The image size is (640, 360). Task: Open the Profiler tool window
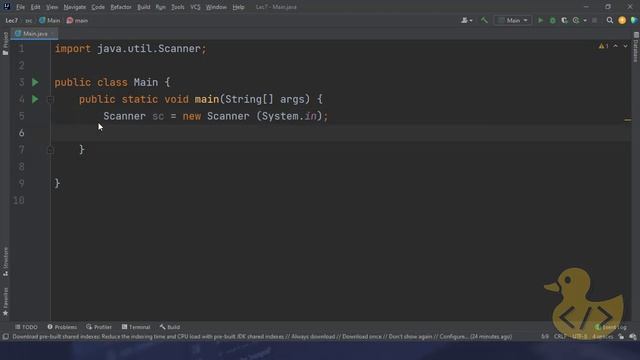point(99,327)
